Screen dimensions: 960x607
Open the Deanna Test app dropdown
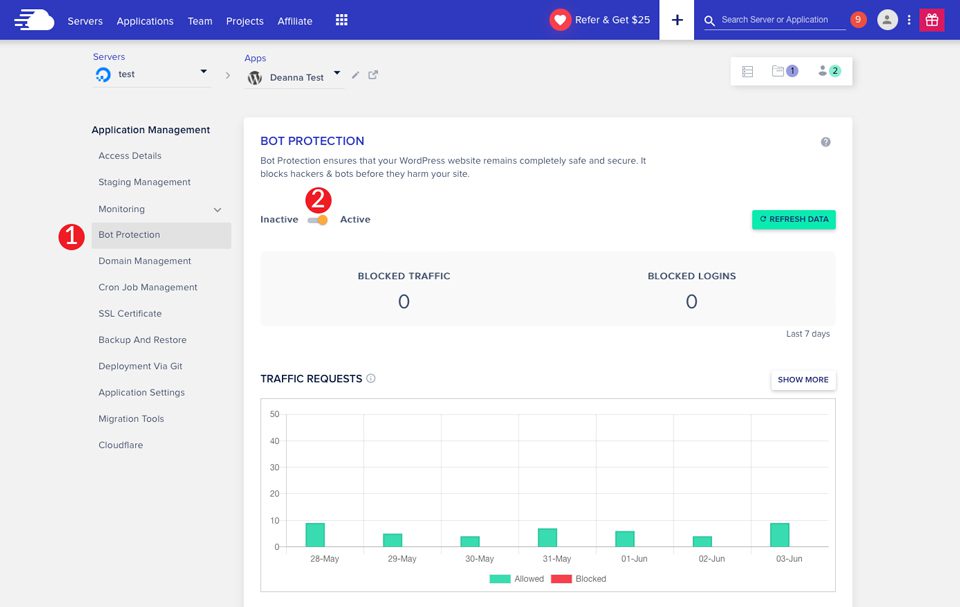(337, 72)
